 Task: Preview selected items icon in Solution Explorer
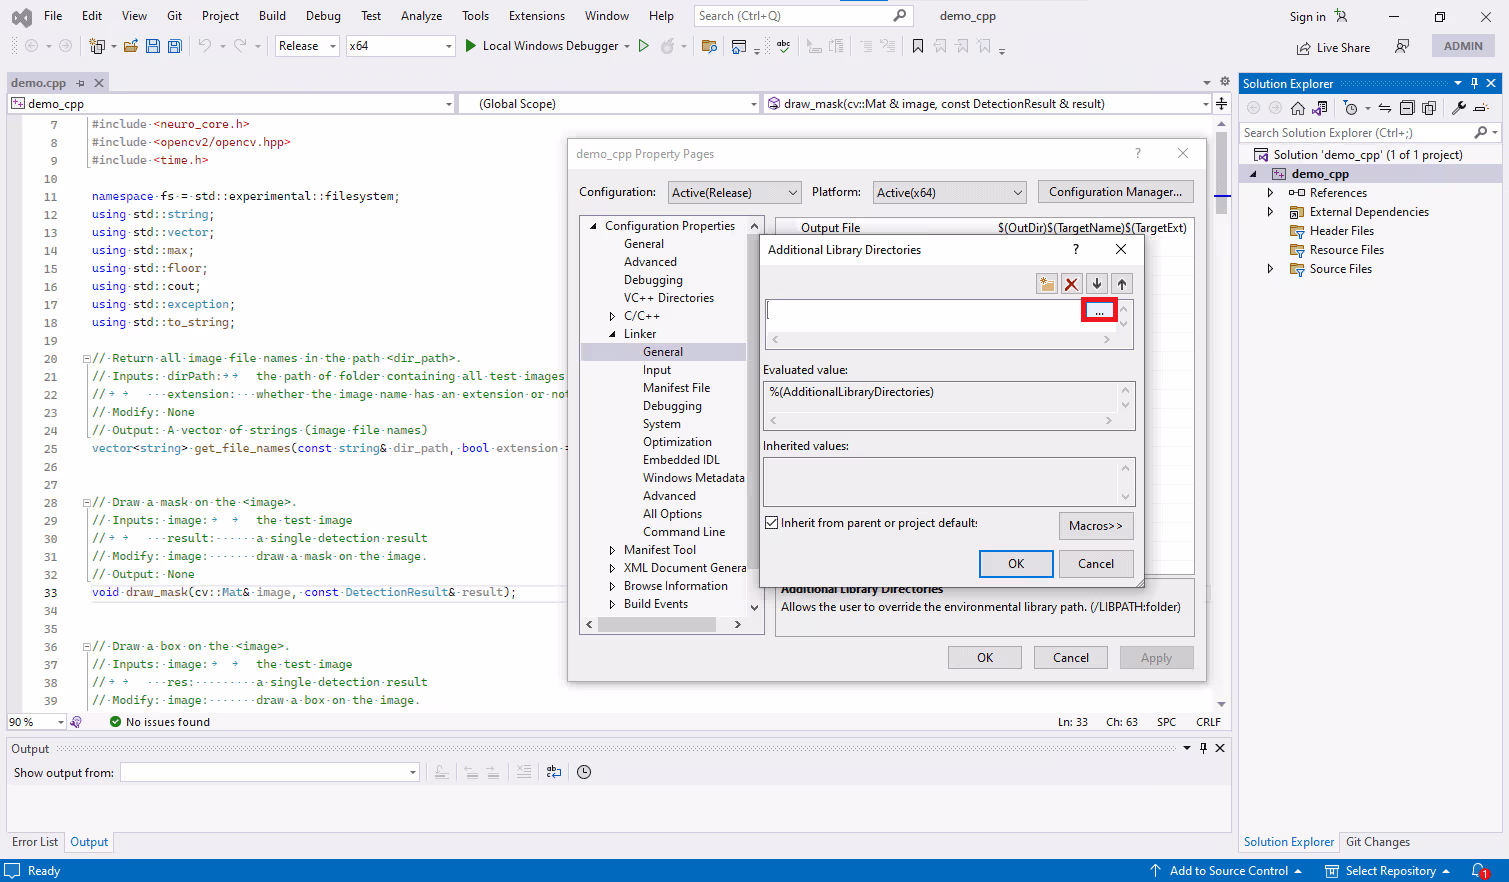(1482, 108)
